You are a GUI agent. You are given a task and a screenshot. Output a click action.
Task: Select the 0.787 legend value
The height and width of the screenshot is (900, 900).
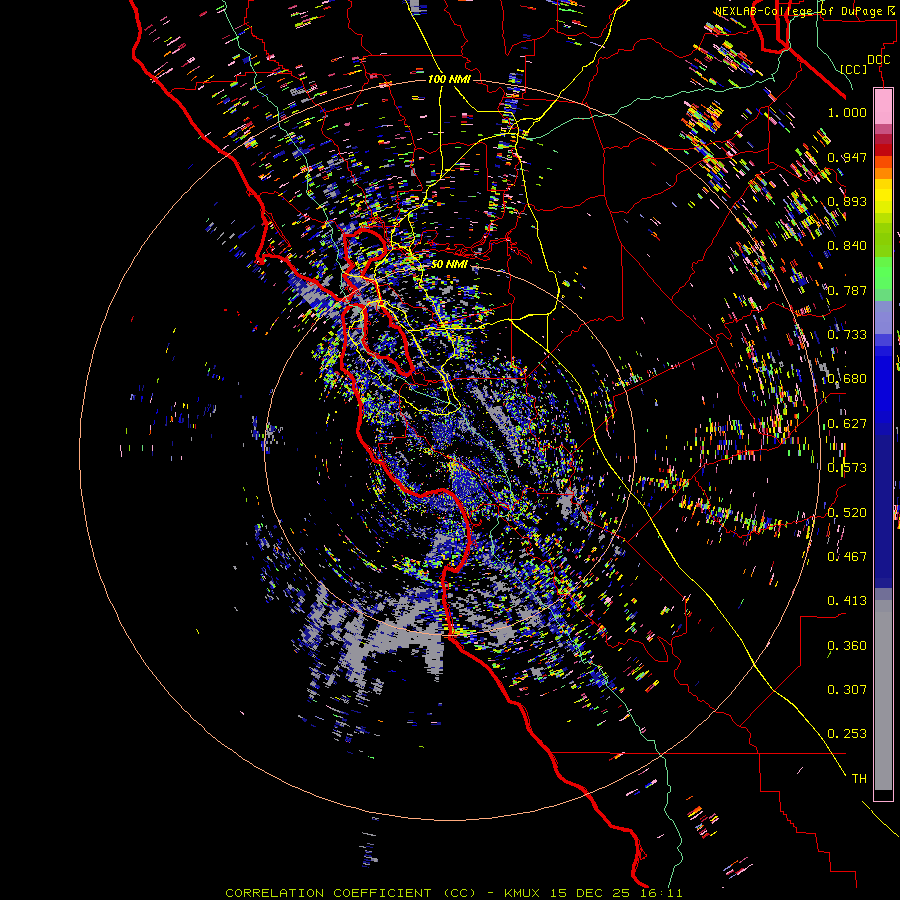click(x=847, y=290)
